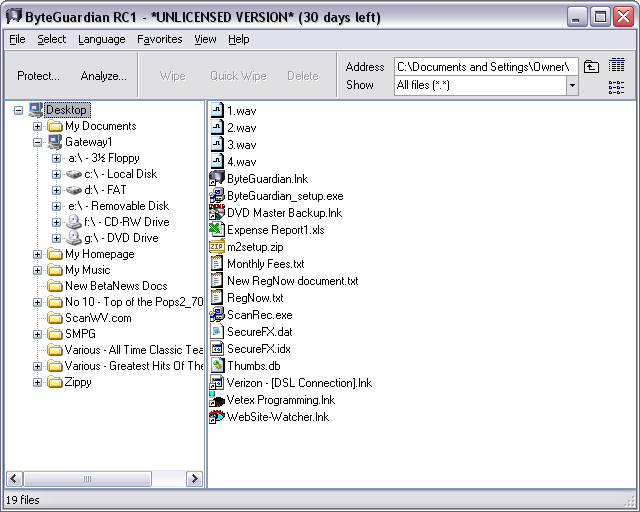
Task: Click the Protect... toolbar button
Action: 38,76
